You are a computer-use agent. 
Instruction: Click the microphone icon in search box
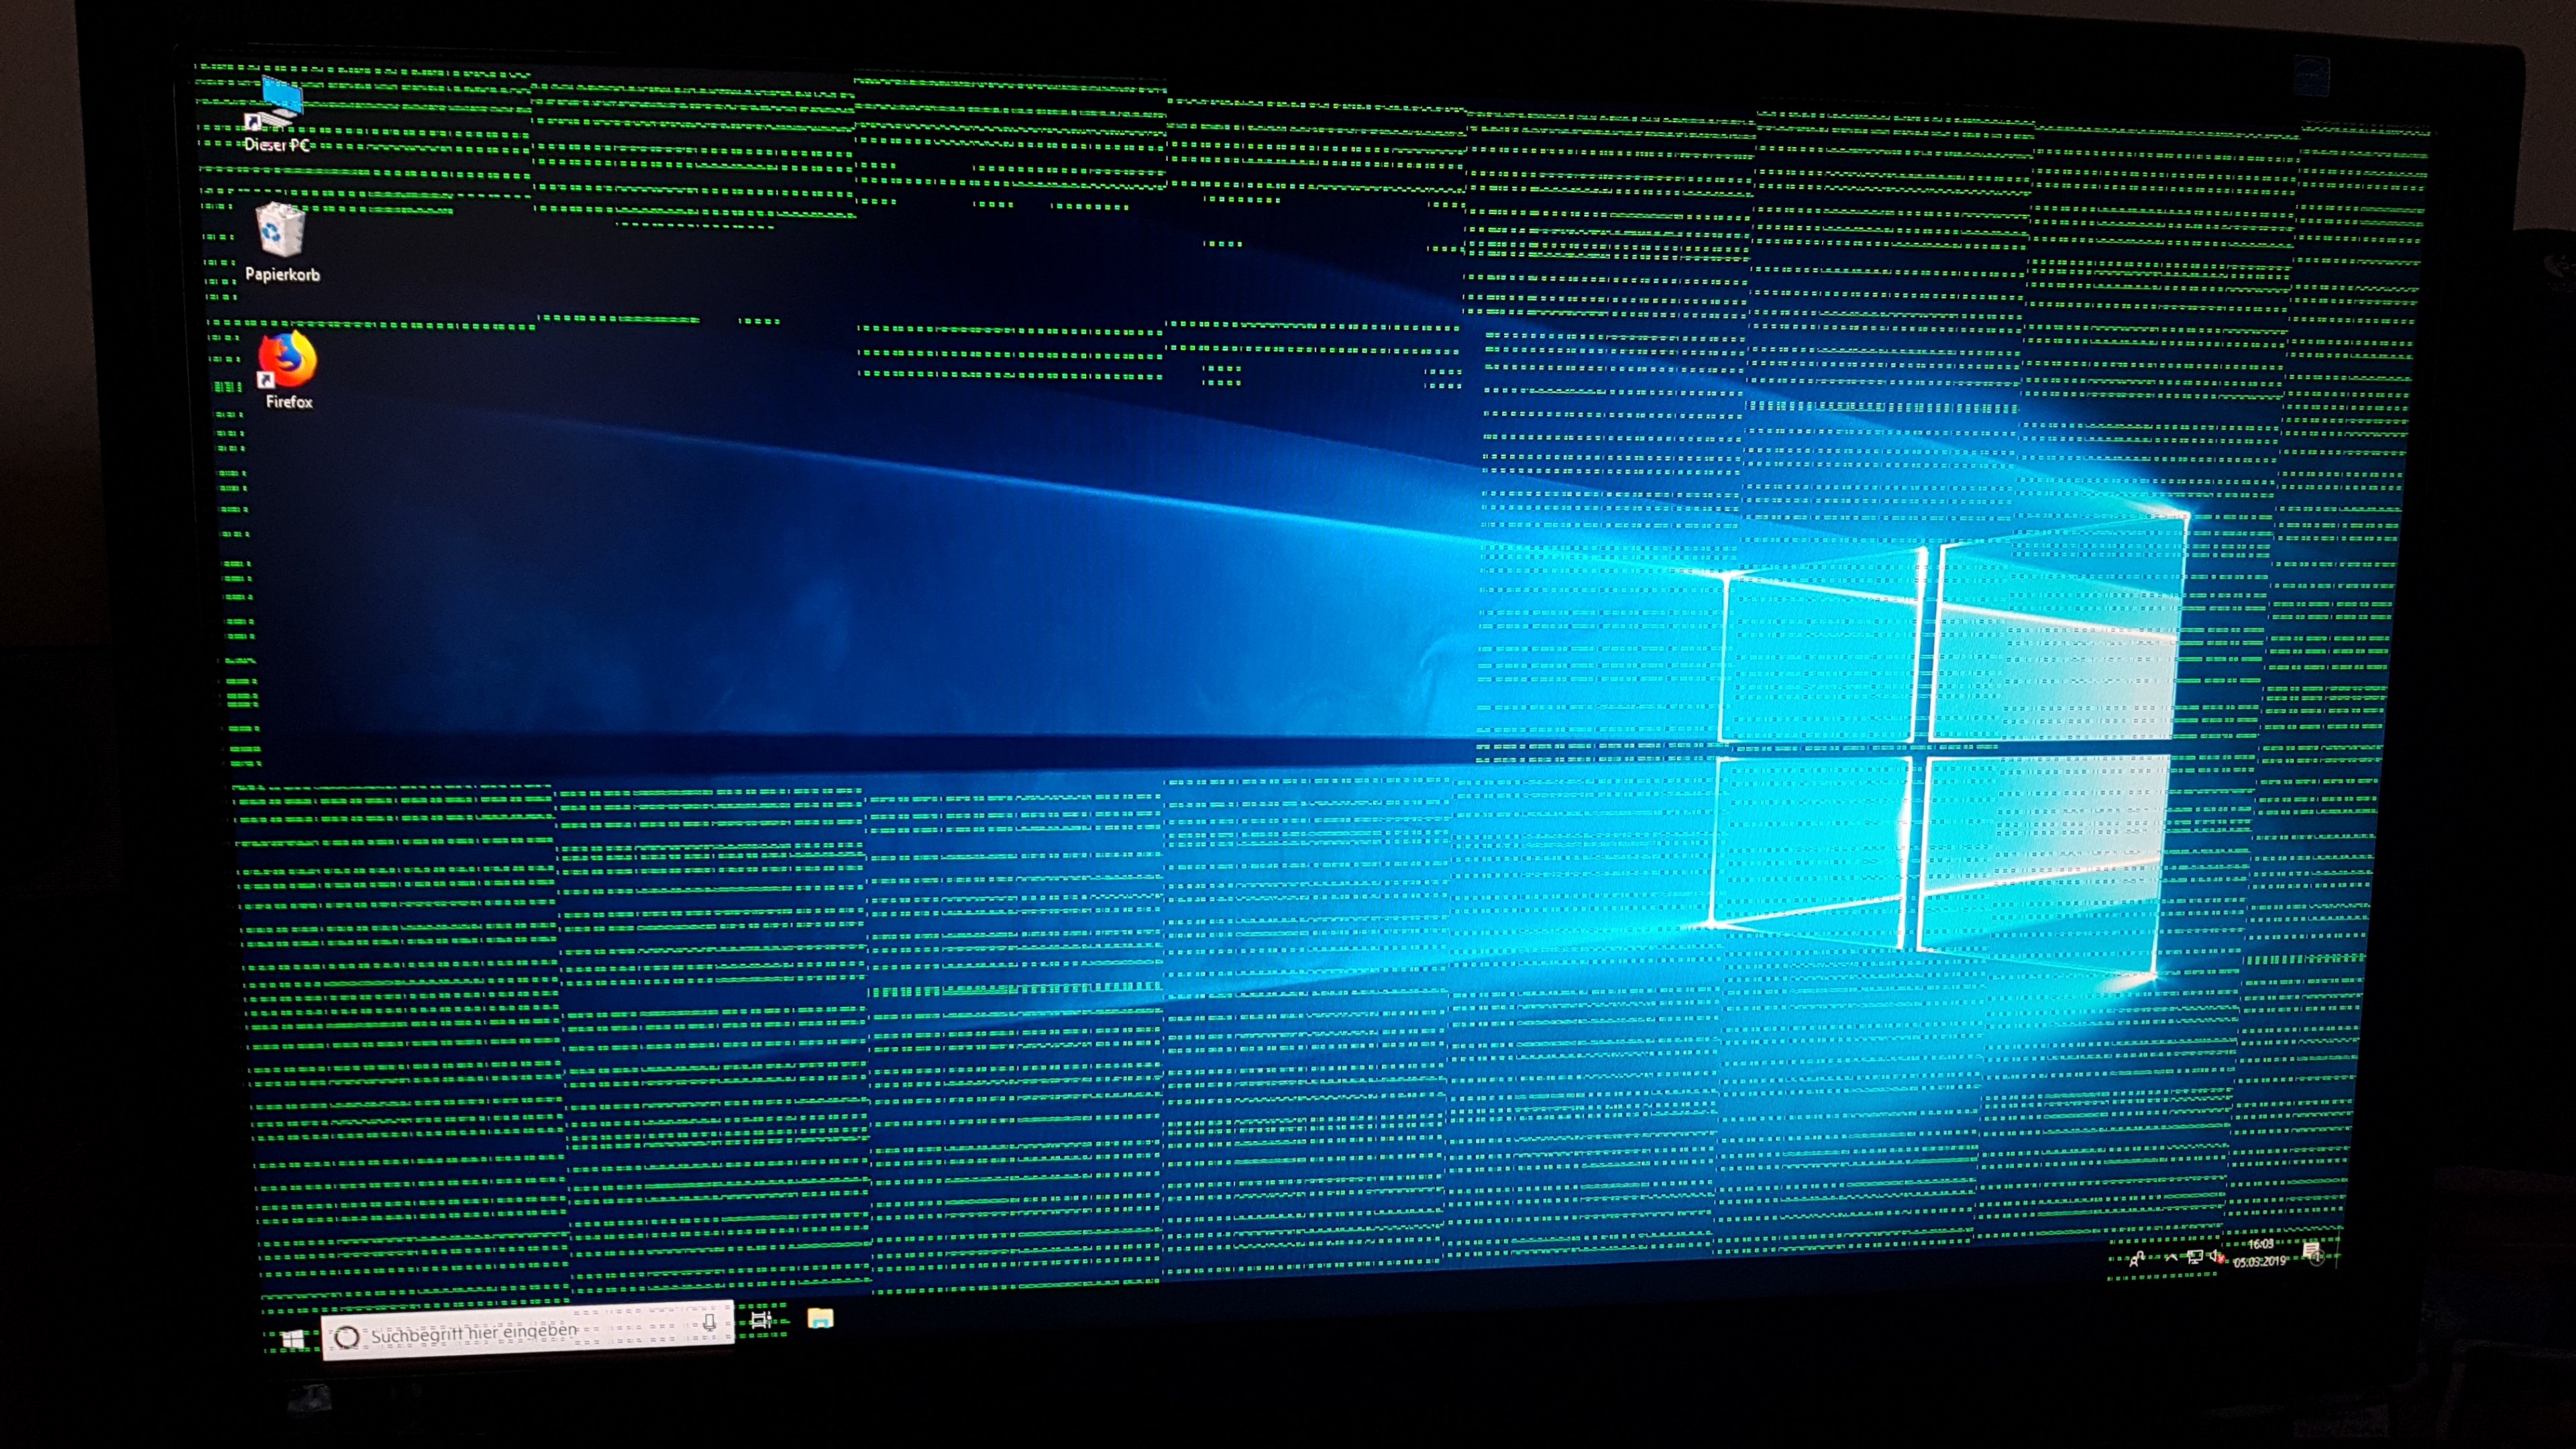708,1323
